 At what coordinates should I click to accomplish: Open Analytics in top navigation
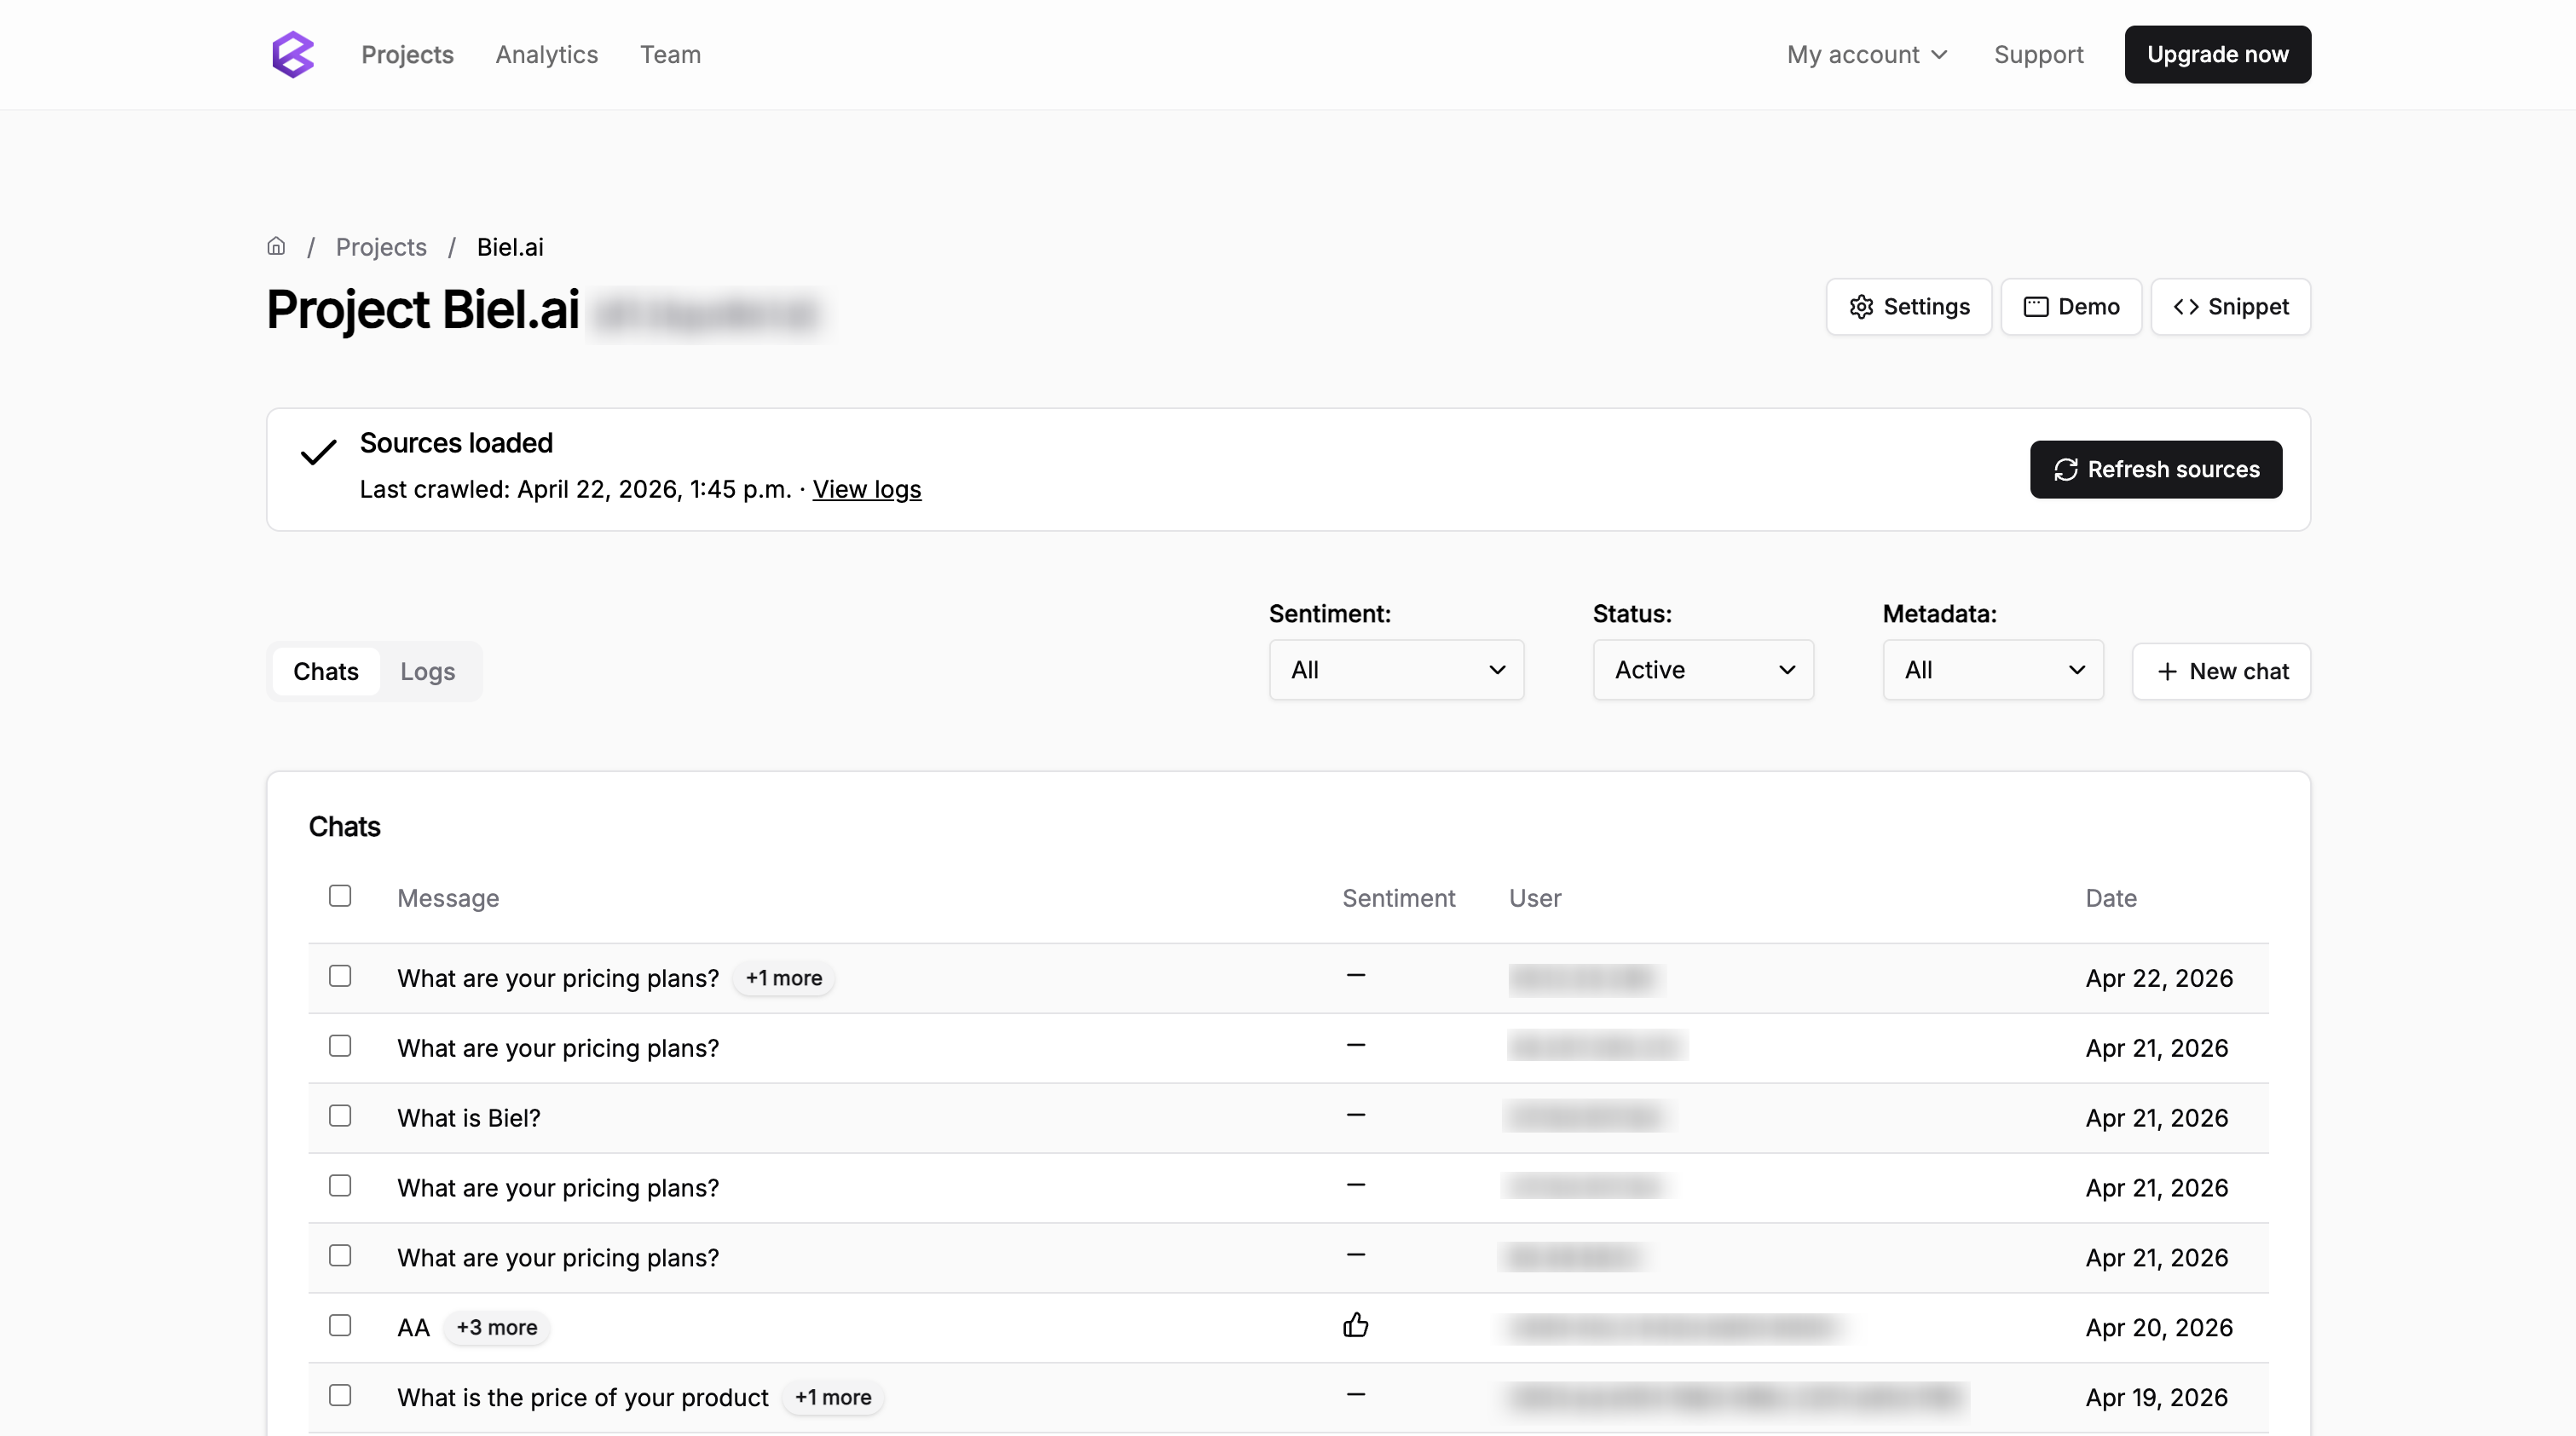tap(546, 54)
